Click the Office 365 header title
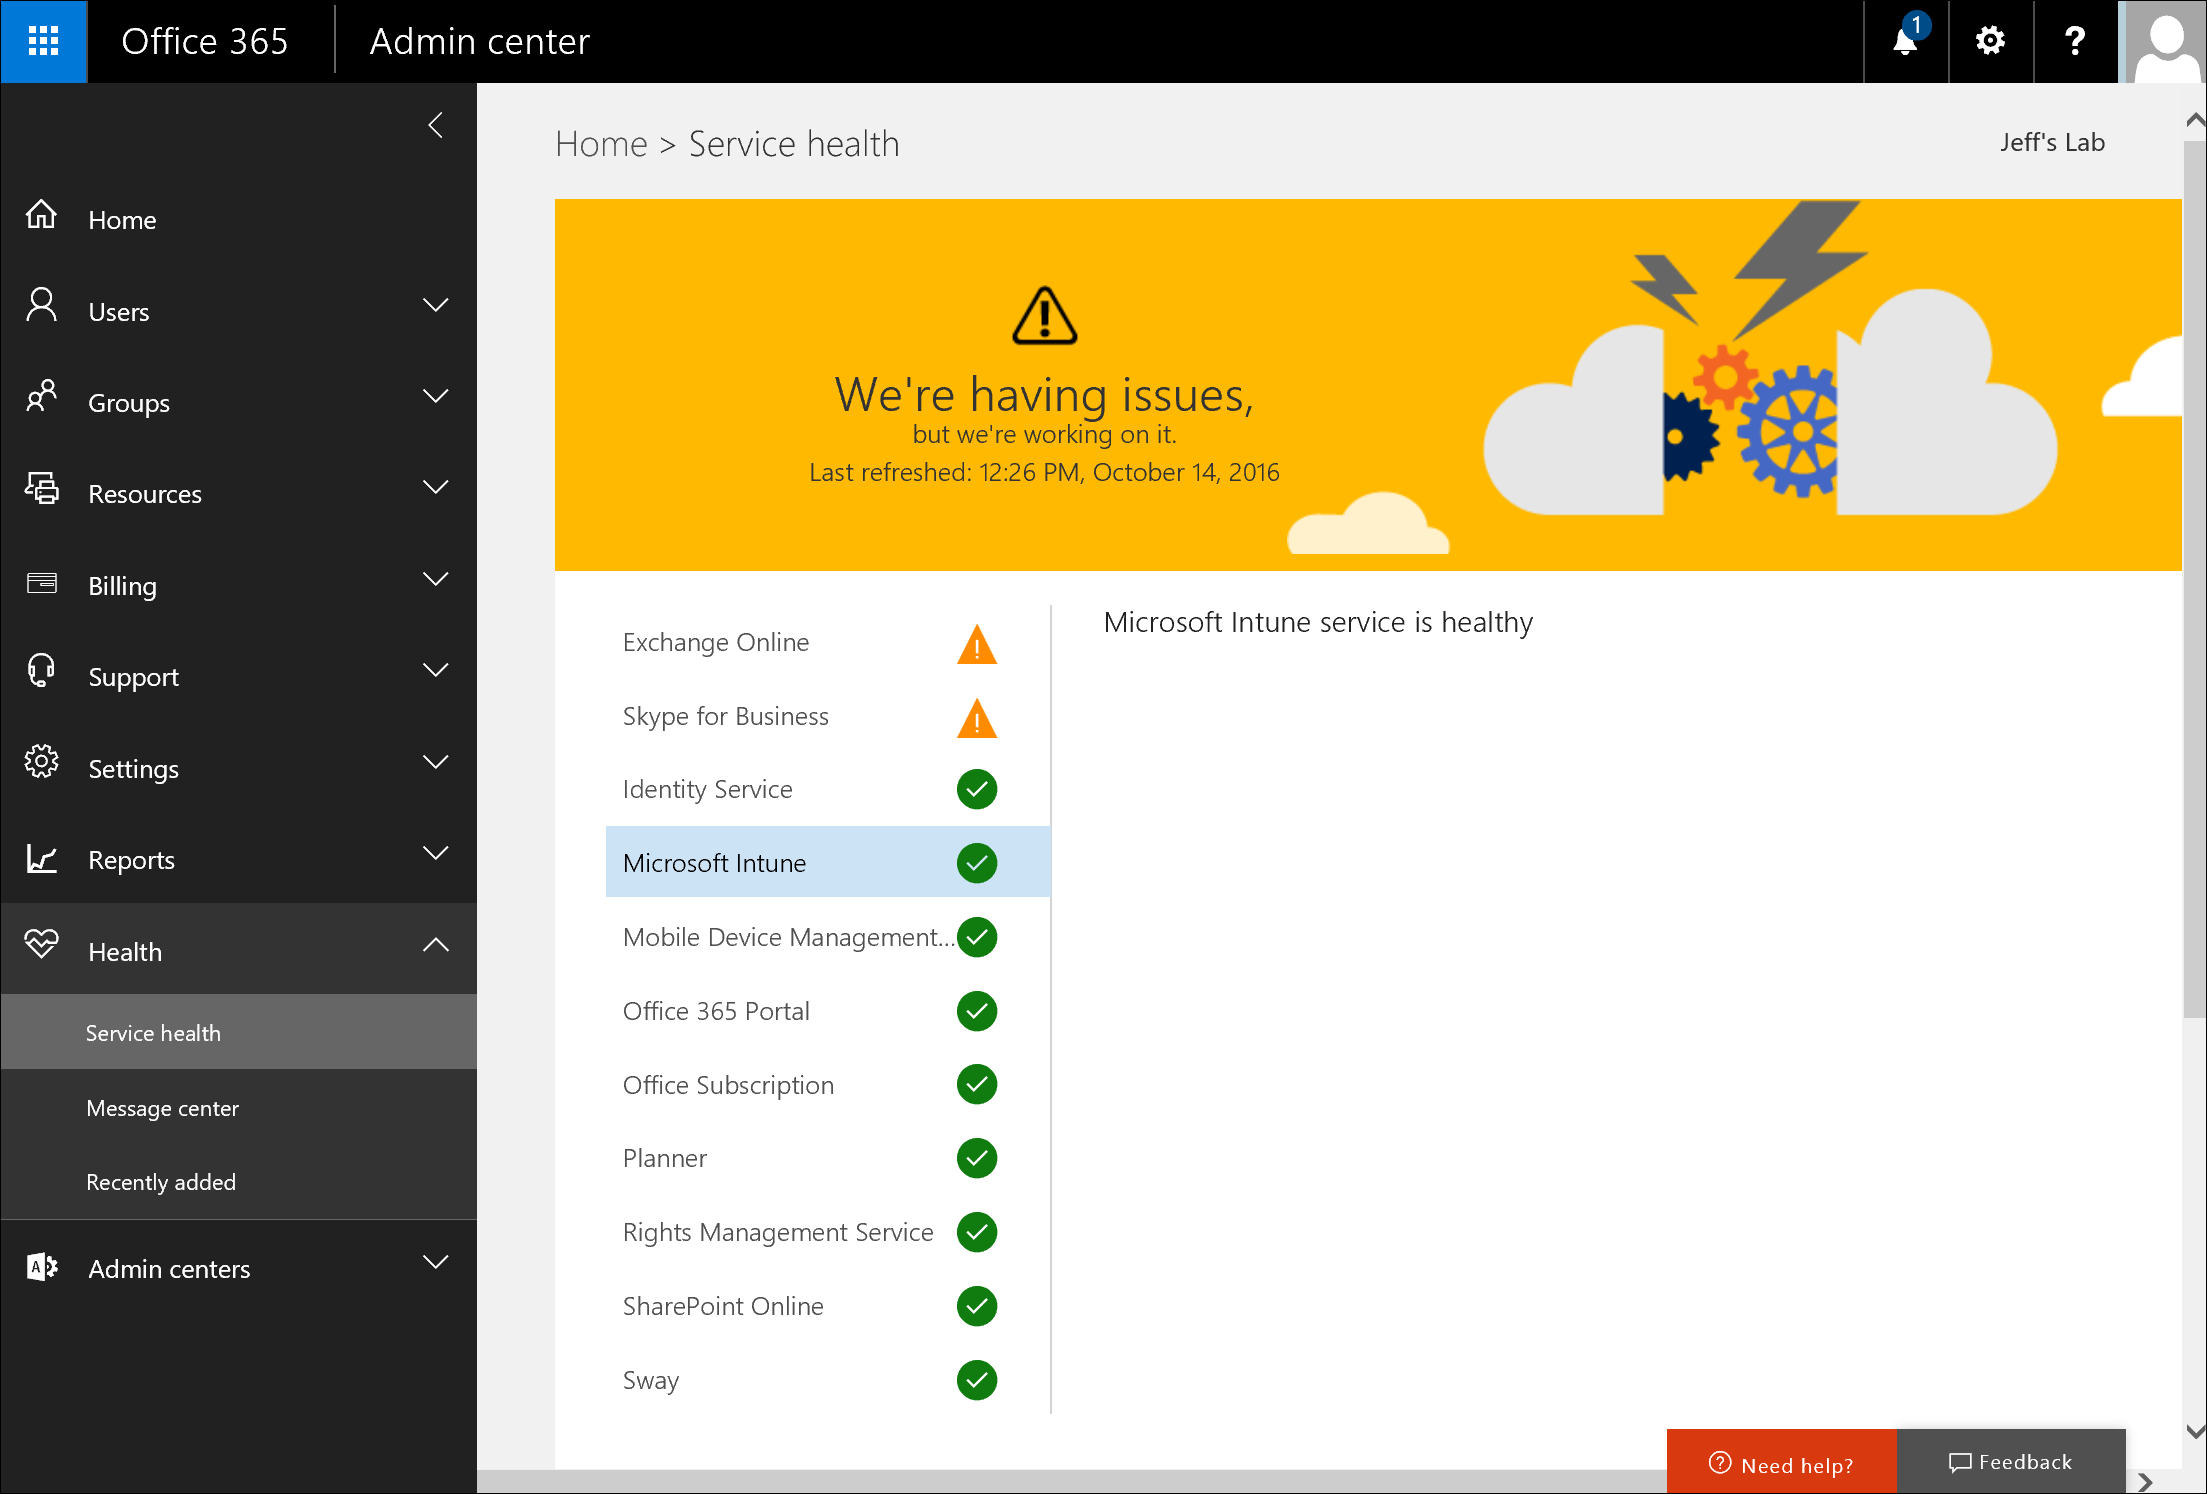 pyautogui.click(x=205, y=41)
